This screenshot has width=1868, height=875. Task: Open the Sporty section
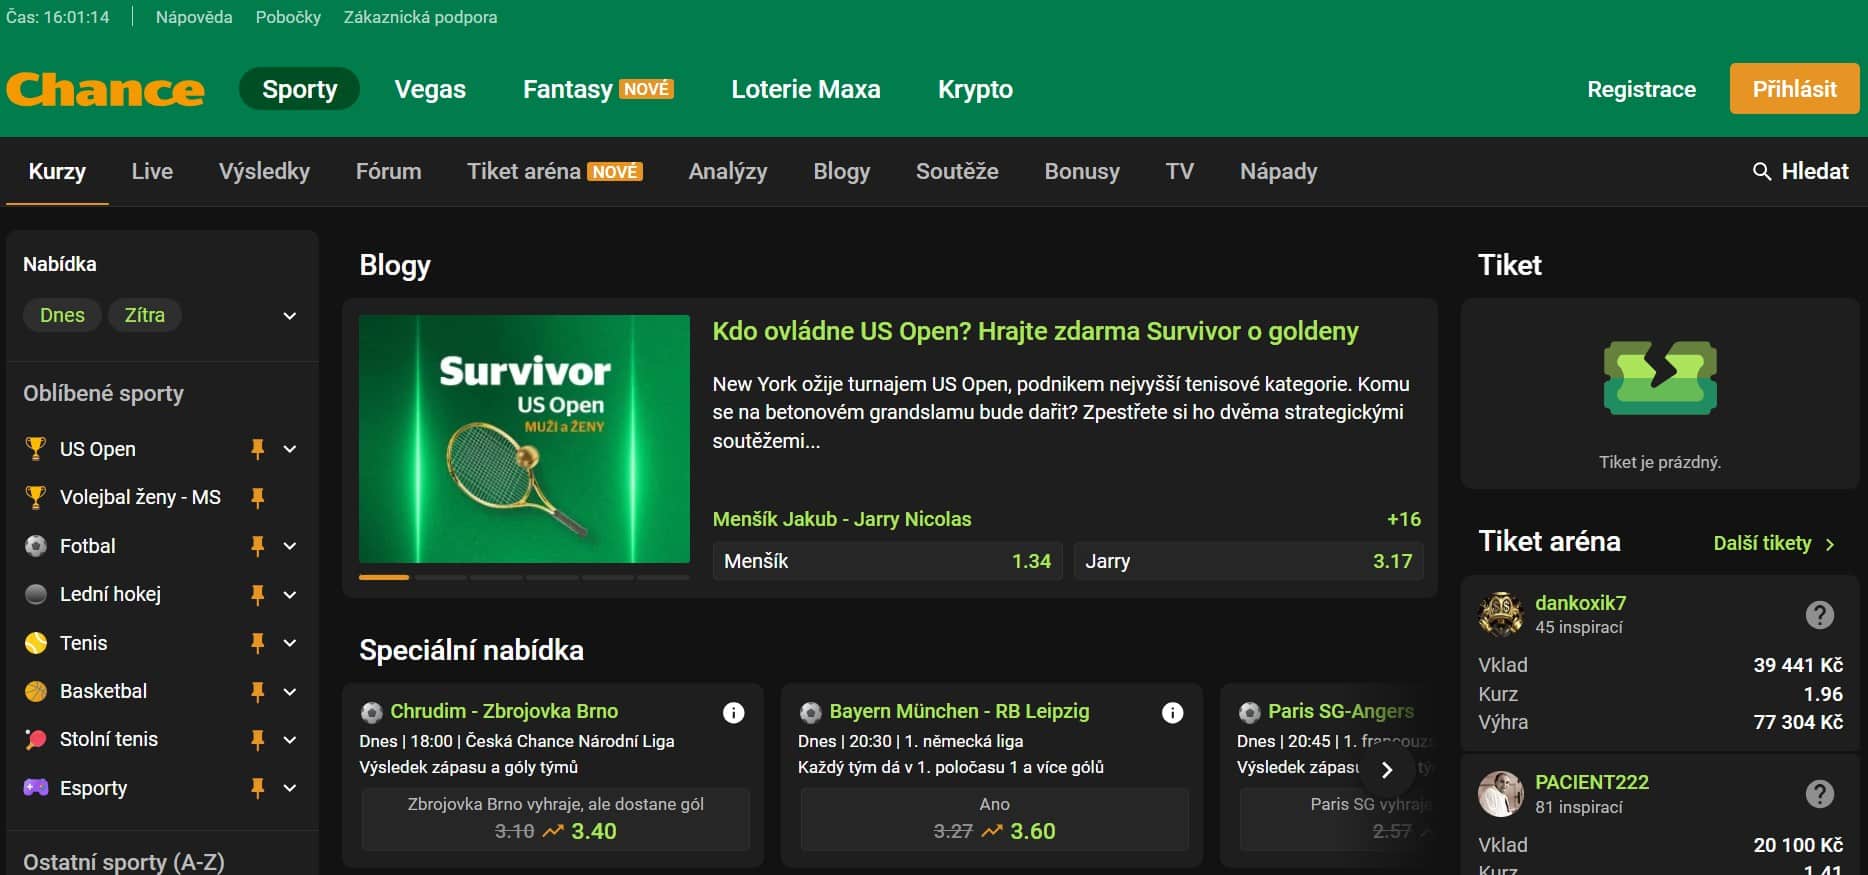coord(299,89)
